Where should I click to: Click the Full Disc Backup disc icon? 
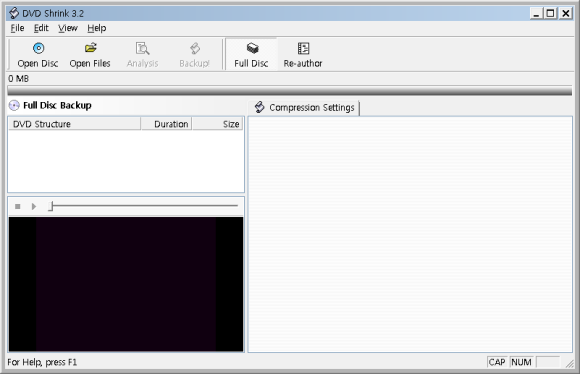14,105
